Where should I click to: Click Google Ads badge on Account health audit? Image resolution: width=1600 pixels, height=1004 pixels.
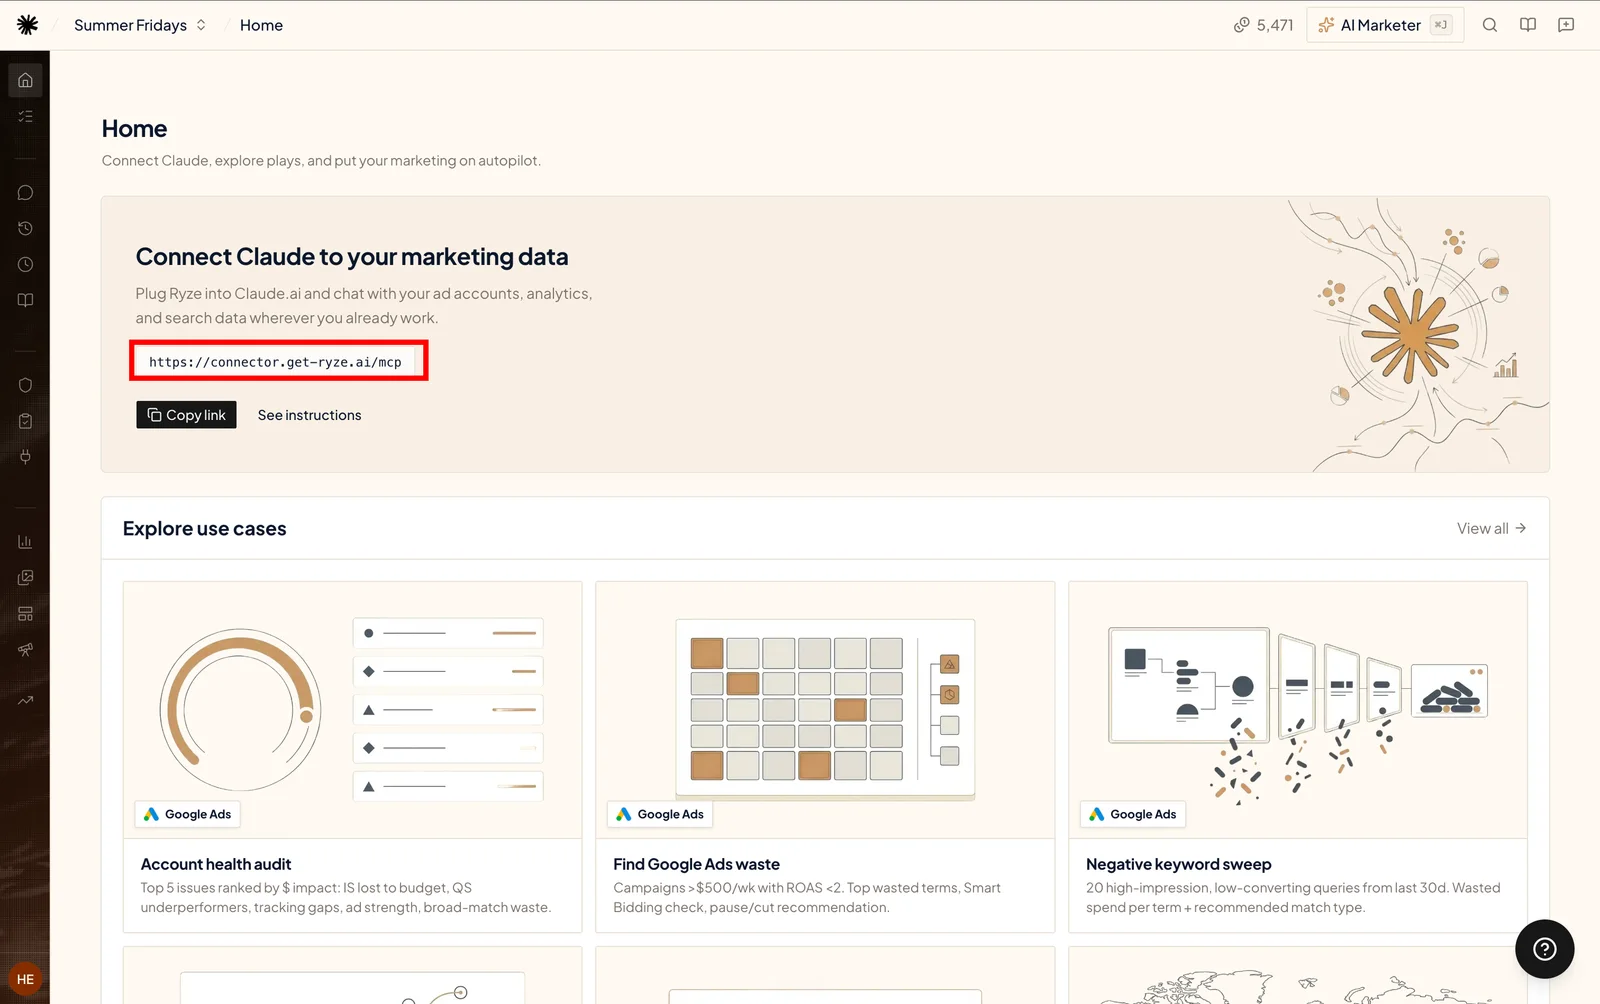pos(187,814)
